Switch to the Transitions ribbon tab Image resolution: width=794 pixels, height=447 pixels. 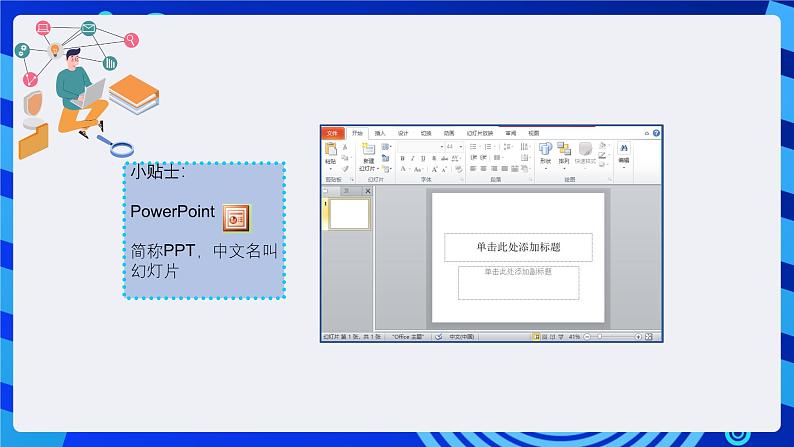tap(426, 134)
